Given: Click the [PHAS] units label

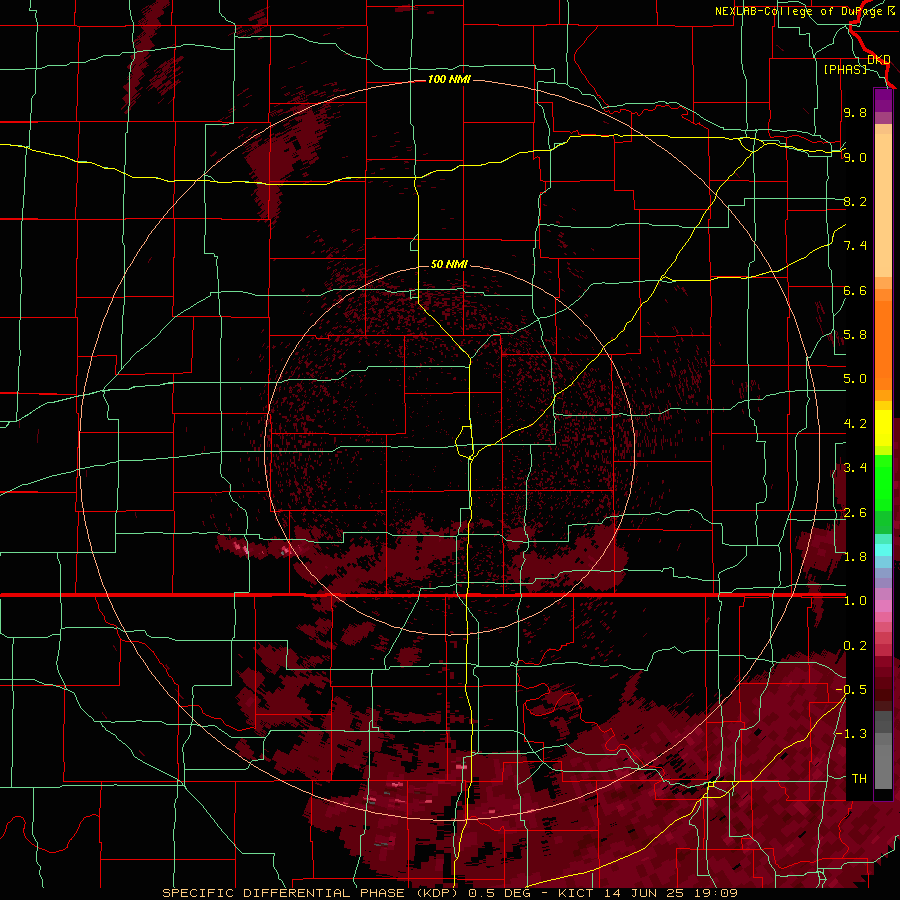Looking at the screenshot, I should 845,69.
